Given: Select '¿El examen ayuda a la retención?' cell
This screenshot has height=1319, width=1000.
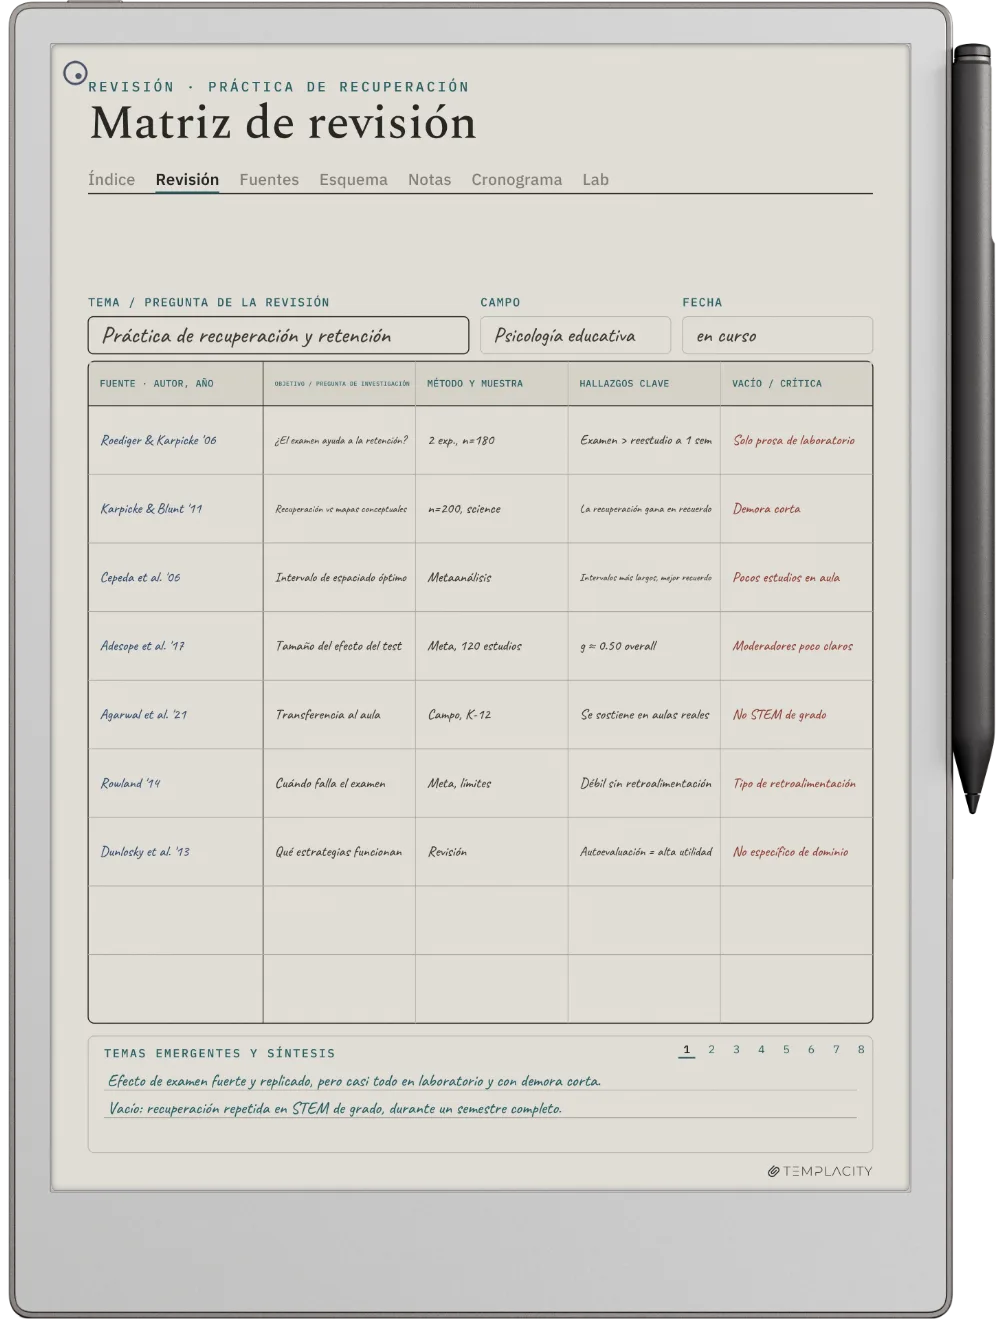Looking at the screenshot, I should (x=340, y=440).
